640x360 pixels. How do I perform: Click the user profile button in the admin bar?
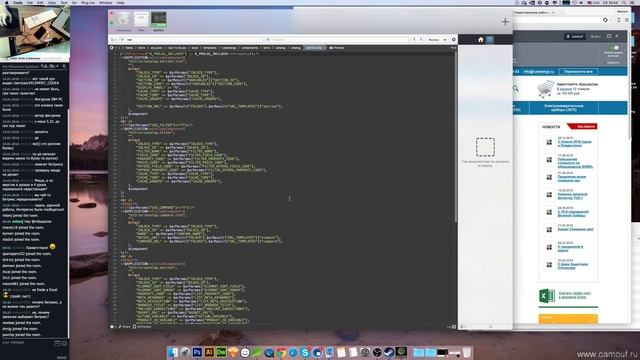575,37
